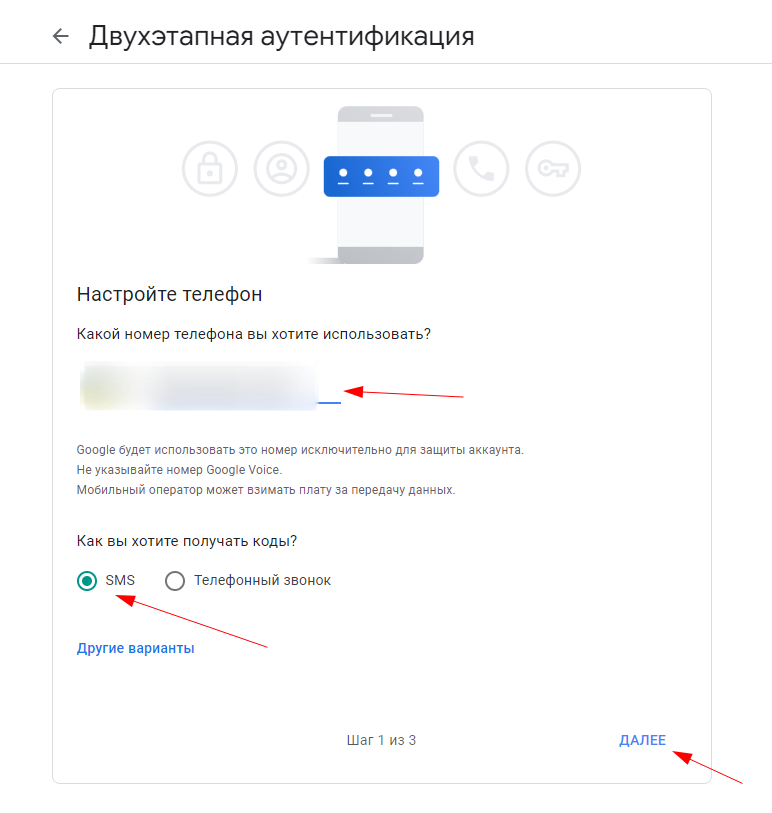Image resolution: width=772 pixels, height=813 pixels.
Task: Click the SMS option label
Action: pos(120,580)
